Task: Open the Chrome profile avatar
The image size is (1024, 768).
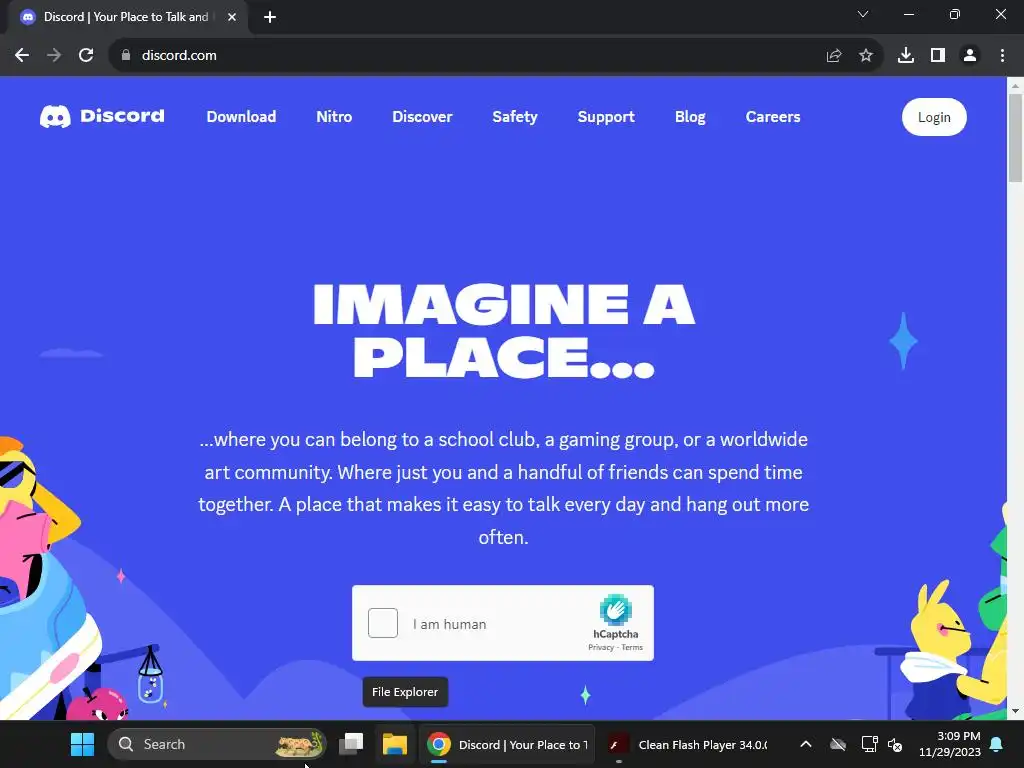Action: coord(970,56)
